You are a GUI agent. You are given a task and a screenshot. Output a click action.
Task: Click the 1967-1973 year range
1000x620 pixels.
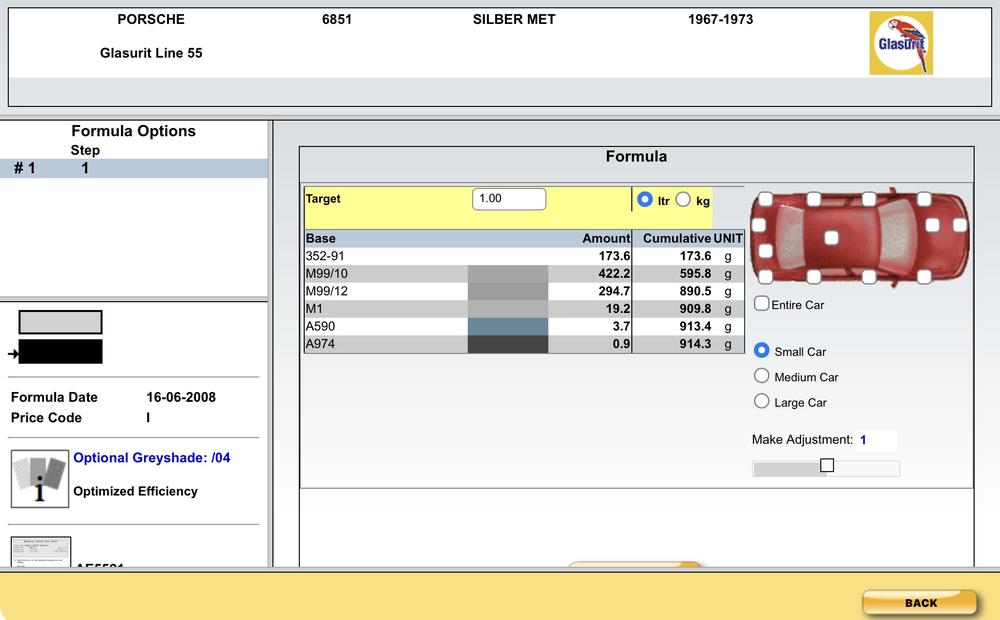pos(721,19)
